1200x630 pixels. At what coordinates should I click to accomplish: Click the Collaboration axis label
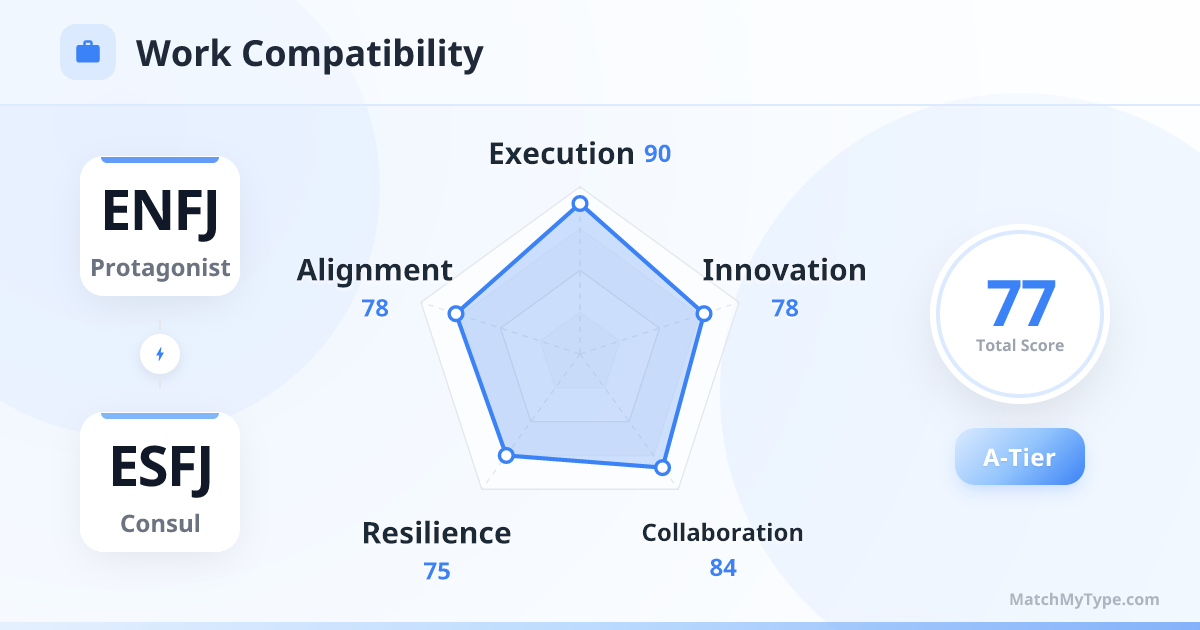722,533
